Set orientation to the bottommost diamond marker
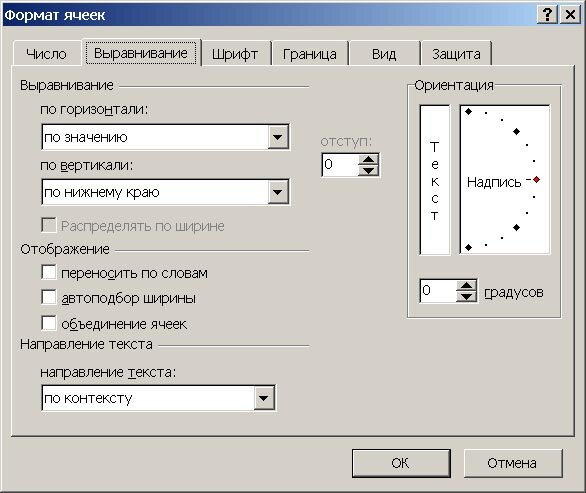586x493 pixels. click(468, 247)
